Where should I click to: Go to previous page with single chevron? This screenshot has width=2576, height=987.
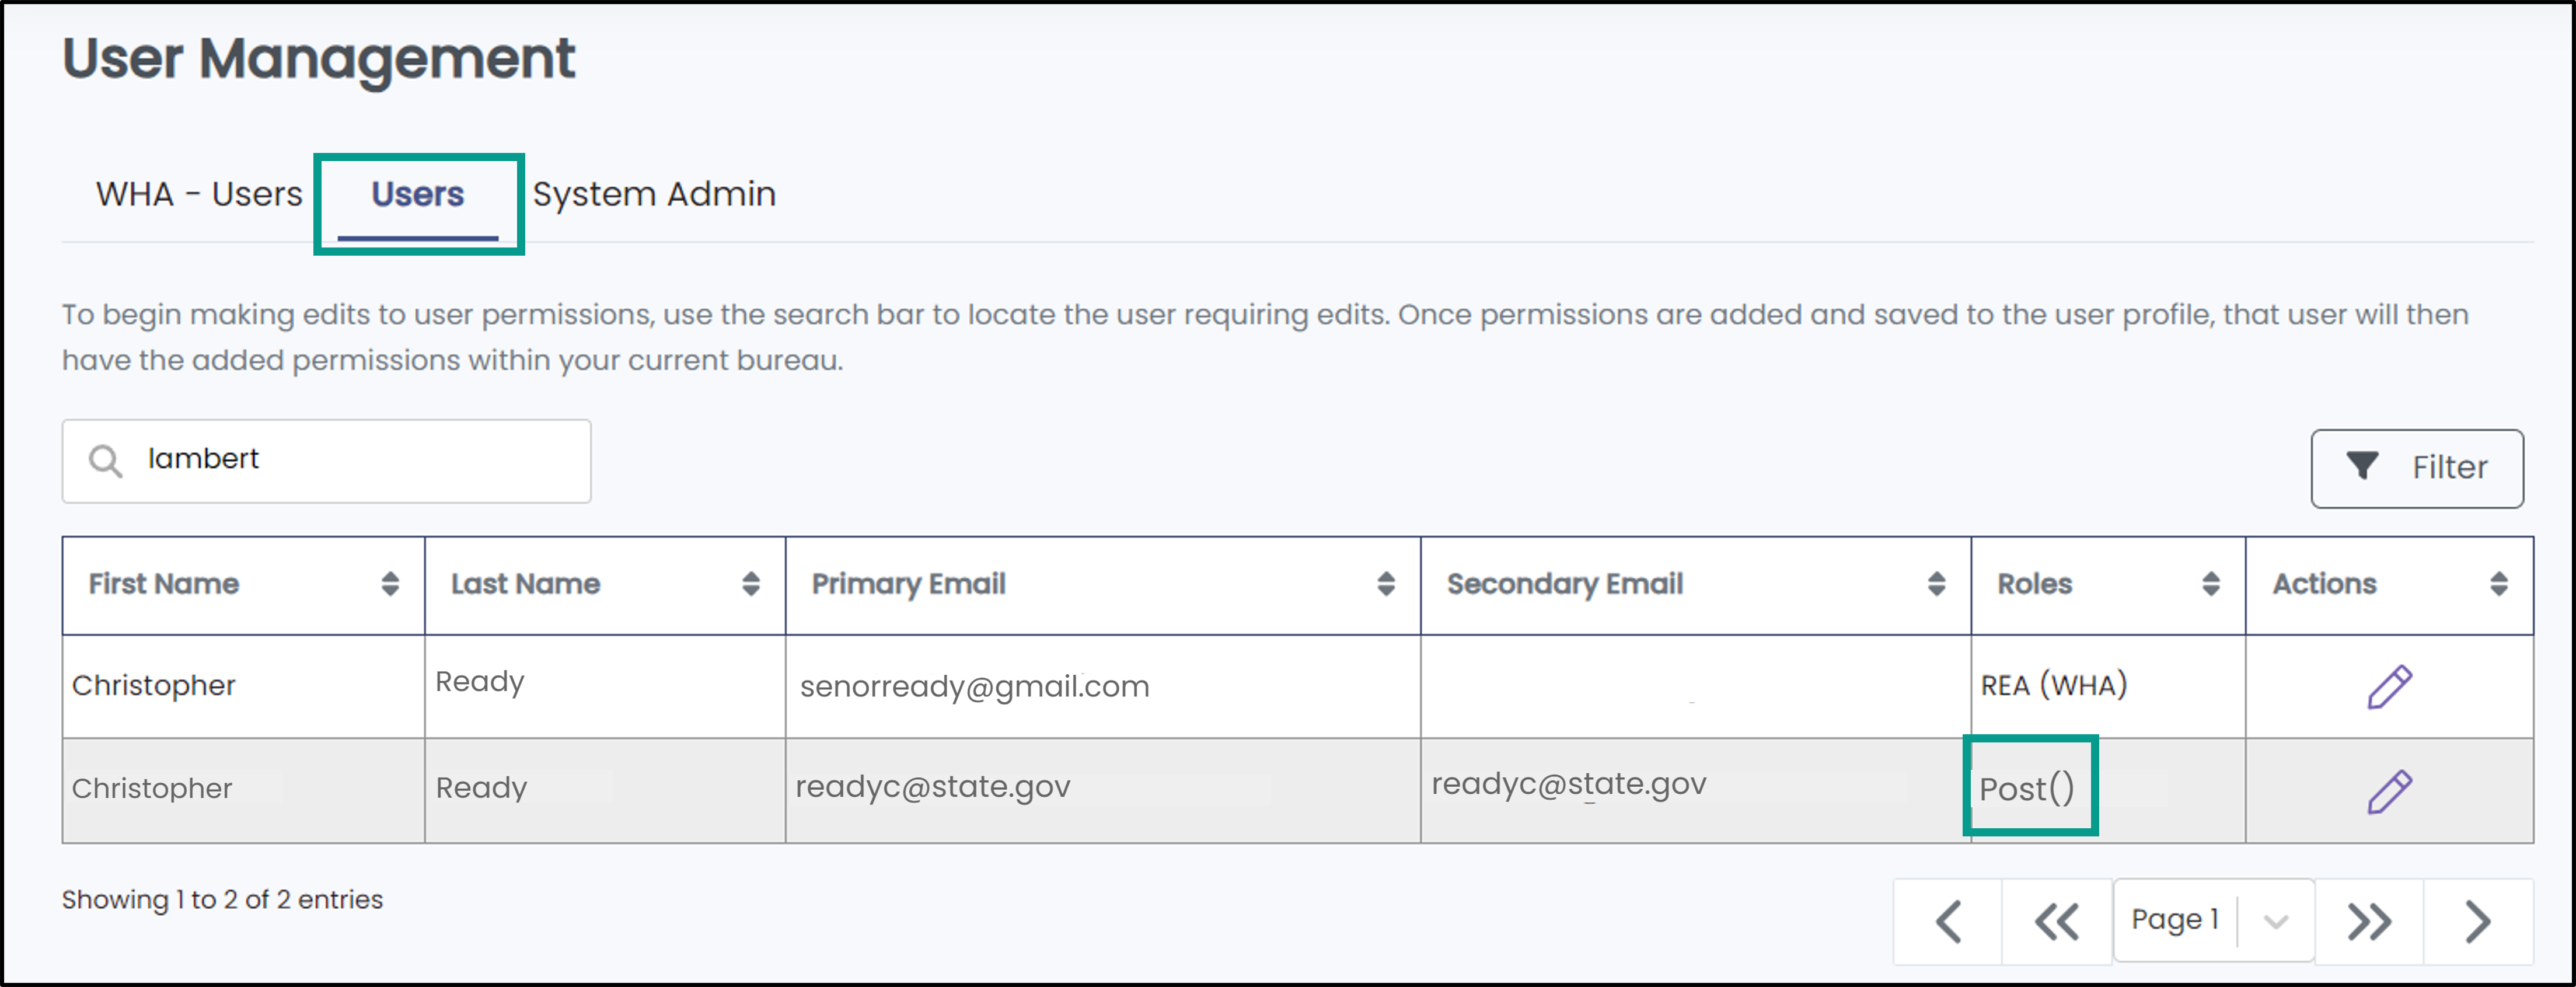pos(1948,921)
